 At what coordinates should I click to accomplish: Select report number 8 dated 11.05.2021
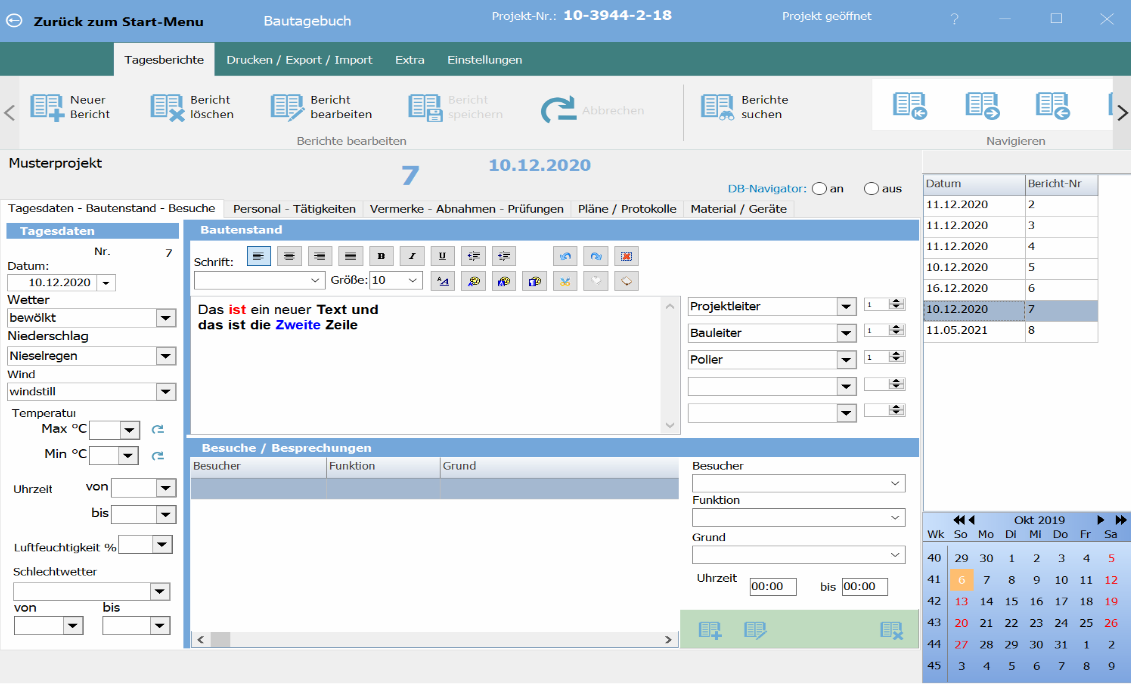[1010, 330]
